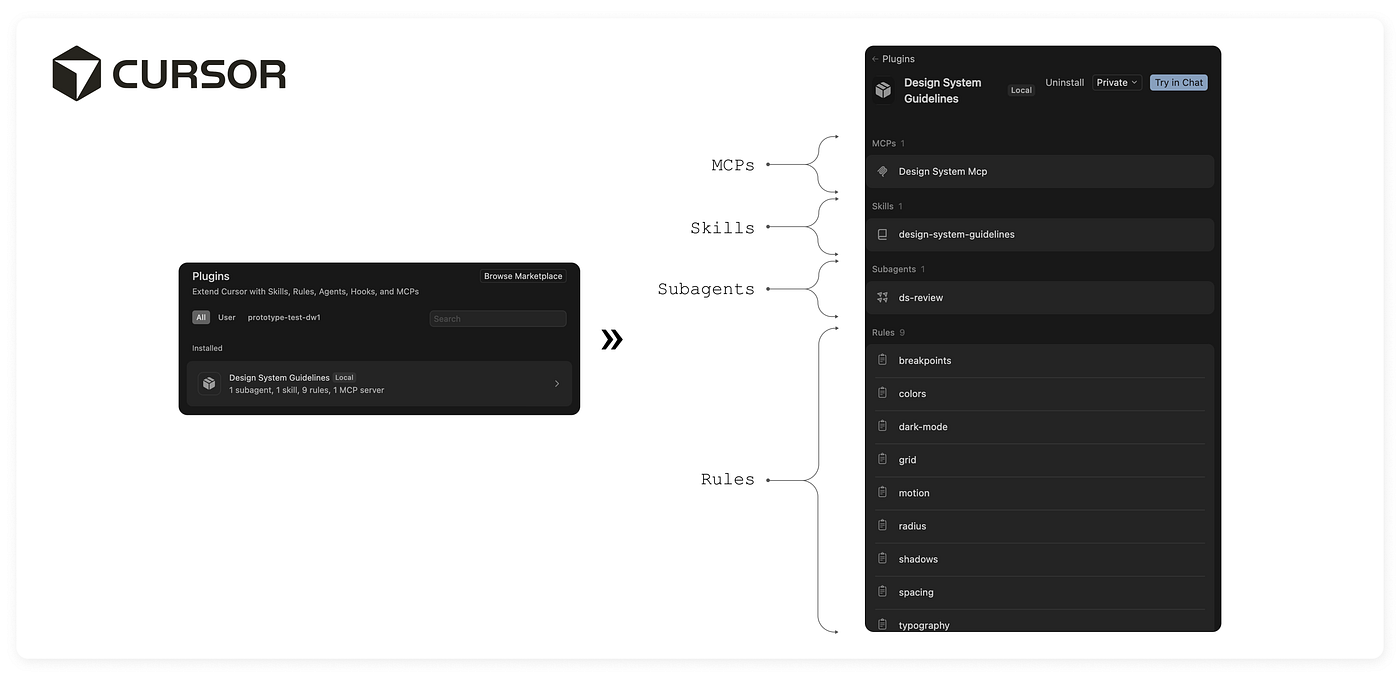Open the motion rule

[x=1040, y=493]
